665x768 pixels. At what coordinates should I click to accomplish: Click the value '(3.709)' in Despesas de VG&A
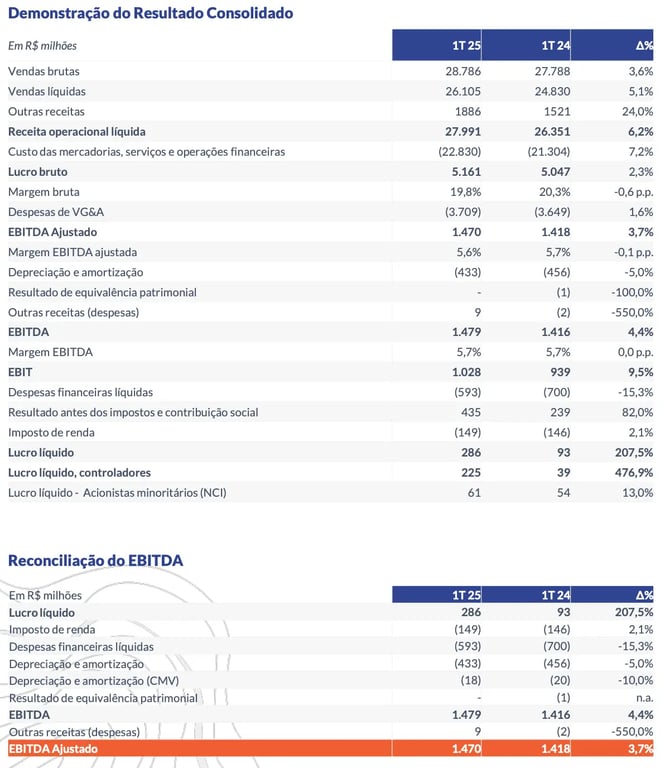click(463, 212)
